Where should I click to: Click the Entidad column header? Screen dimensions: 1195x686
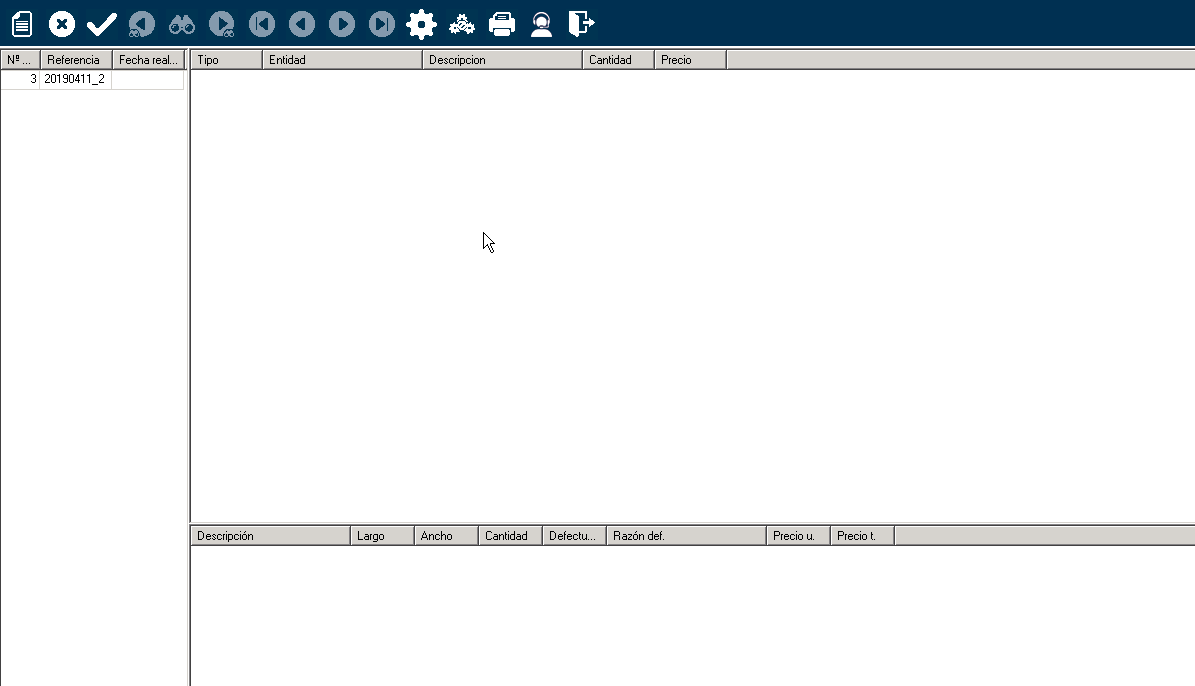341,60
